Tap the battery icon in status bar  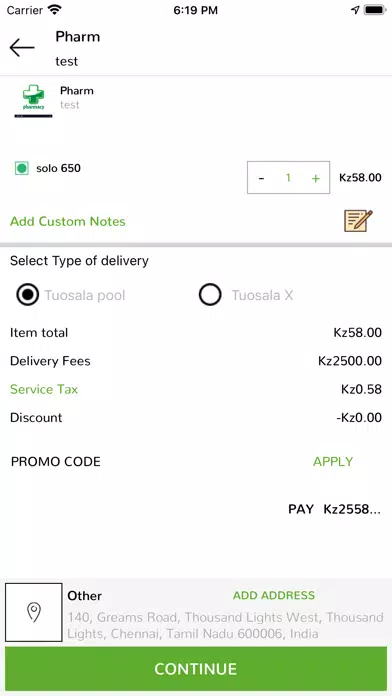pyautogui.click(x=374, y=10)
